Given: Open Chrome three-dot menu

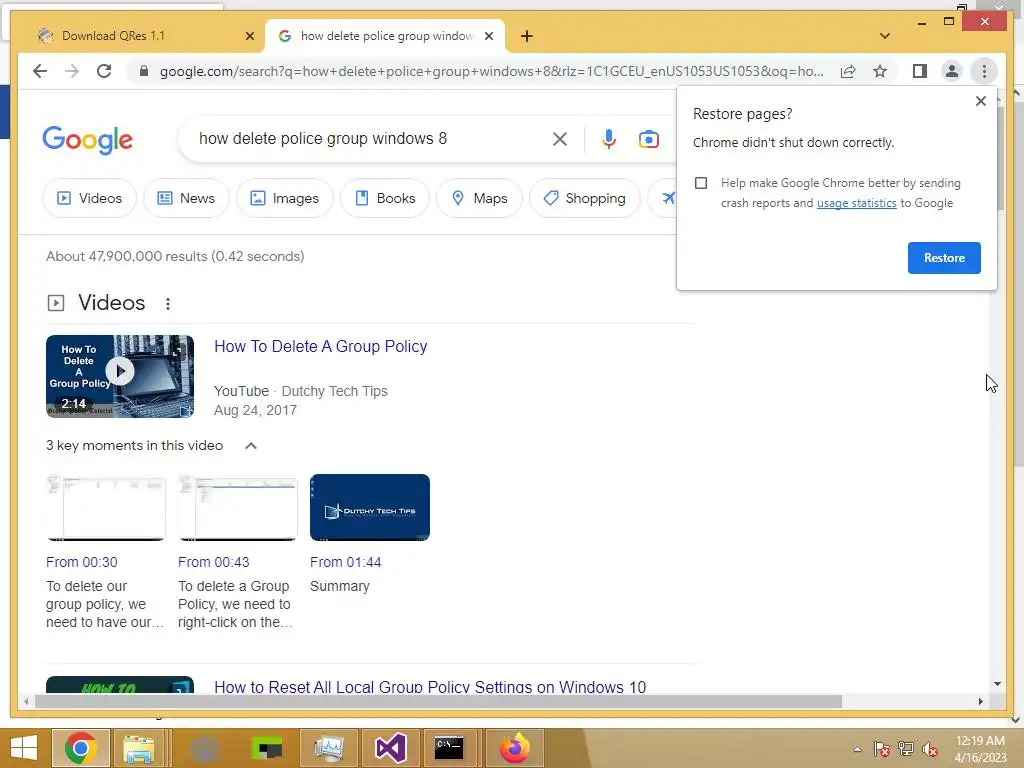Looking at the screenshot, I should [984, 71].
